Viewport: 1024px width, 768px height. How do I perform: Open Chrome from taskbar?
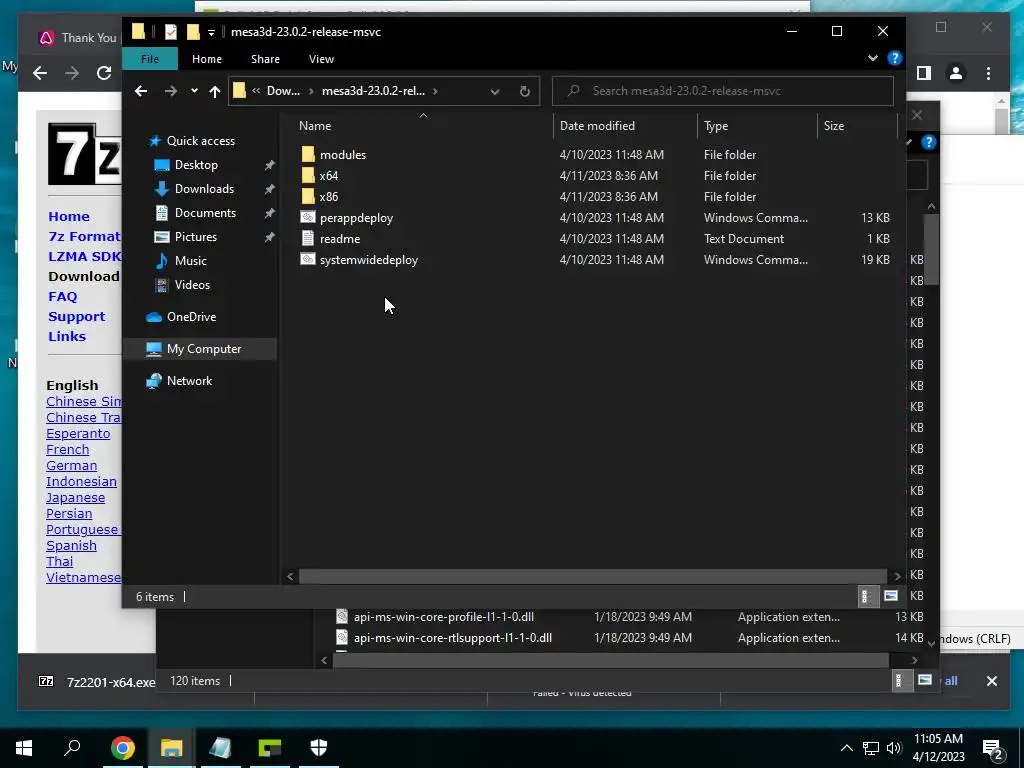(123, 748)
